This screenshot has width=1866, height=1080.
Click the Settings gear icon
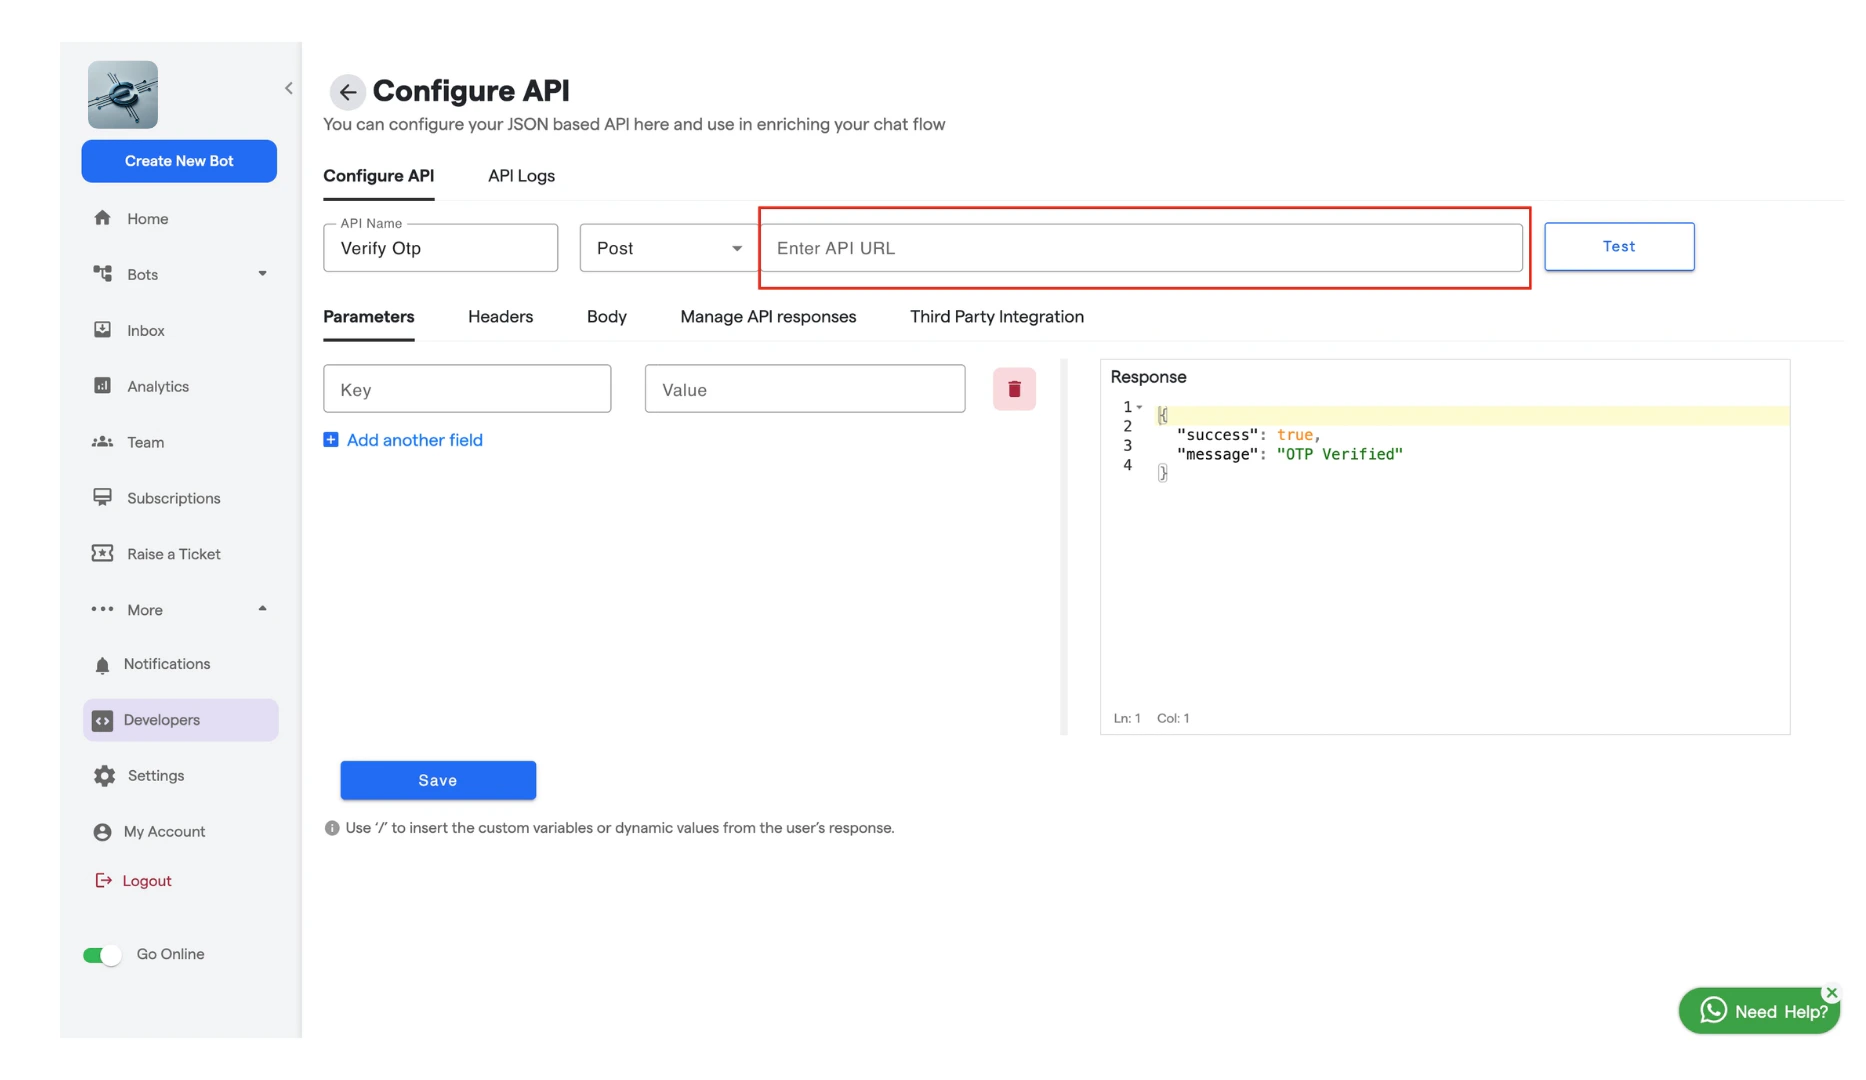coord(104,776)
